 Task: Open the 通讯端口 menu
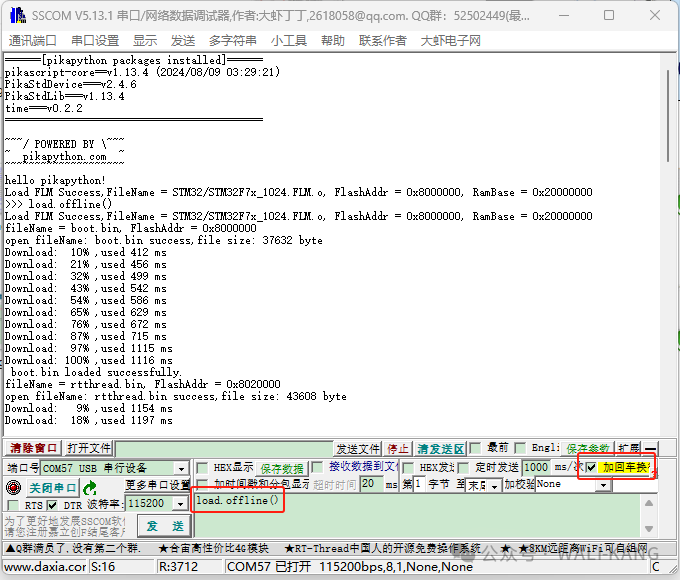[x=33, y=41]
